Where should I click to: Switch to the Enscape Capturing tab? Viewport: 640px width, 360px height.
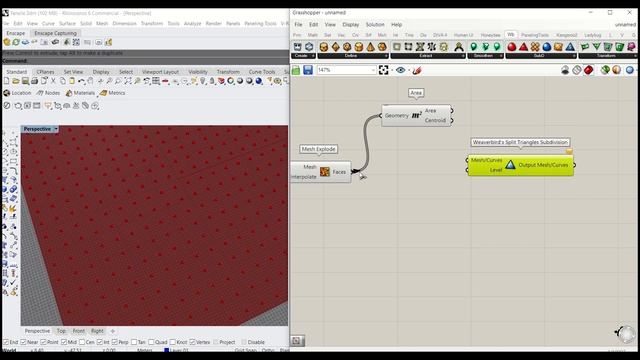[56, 33]
